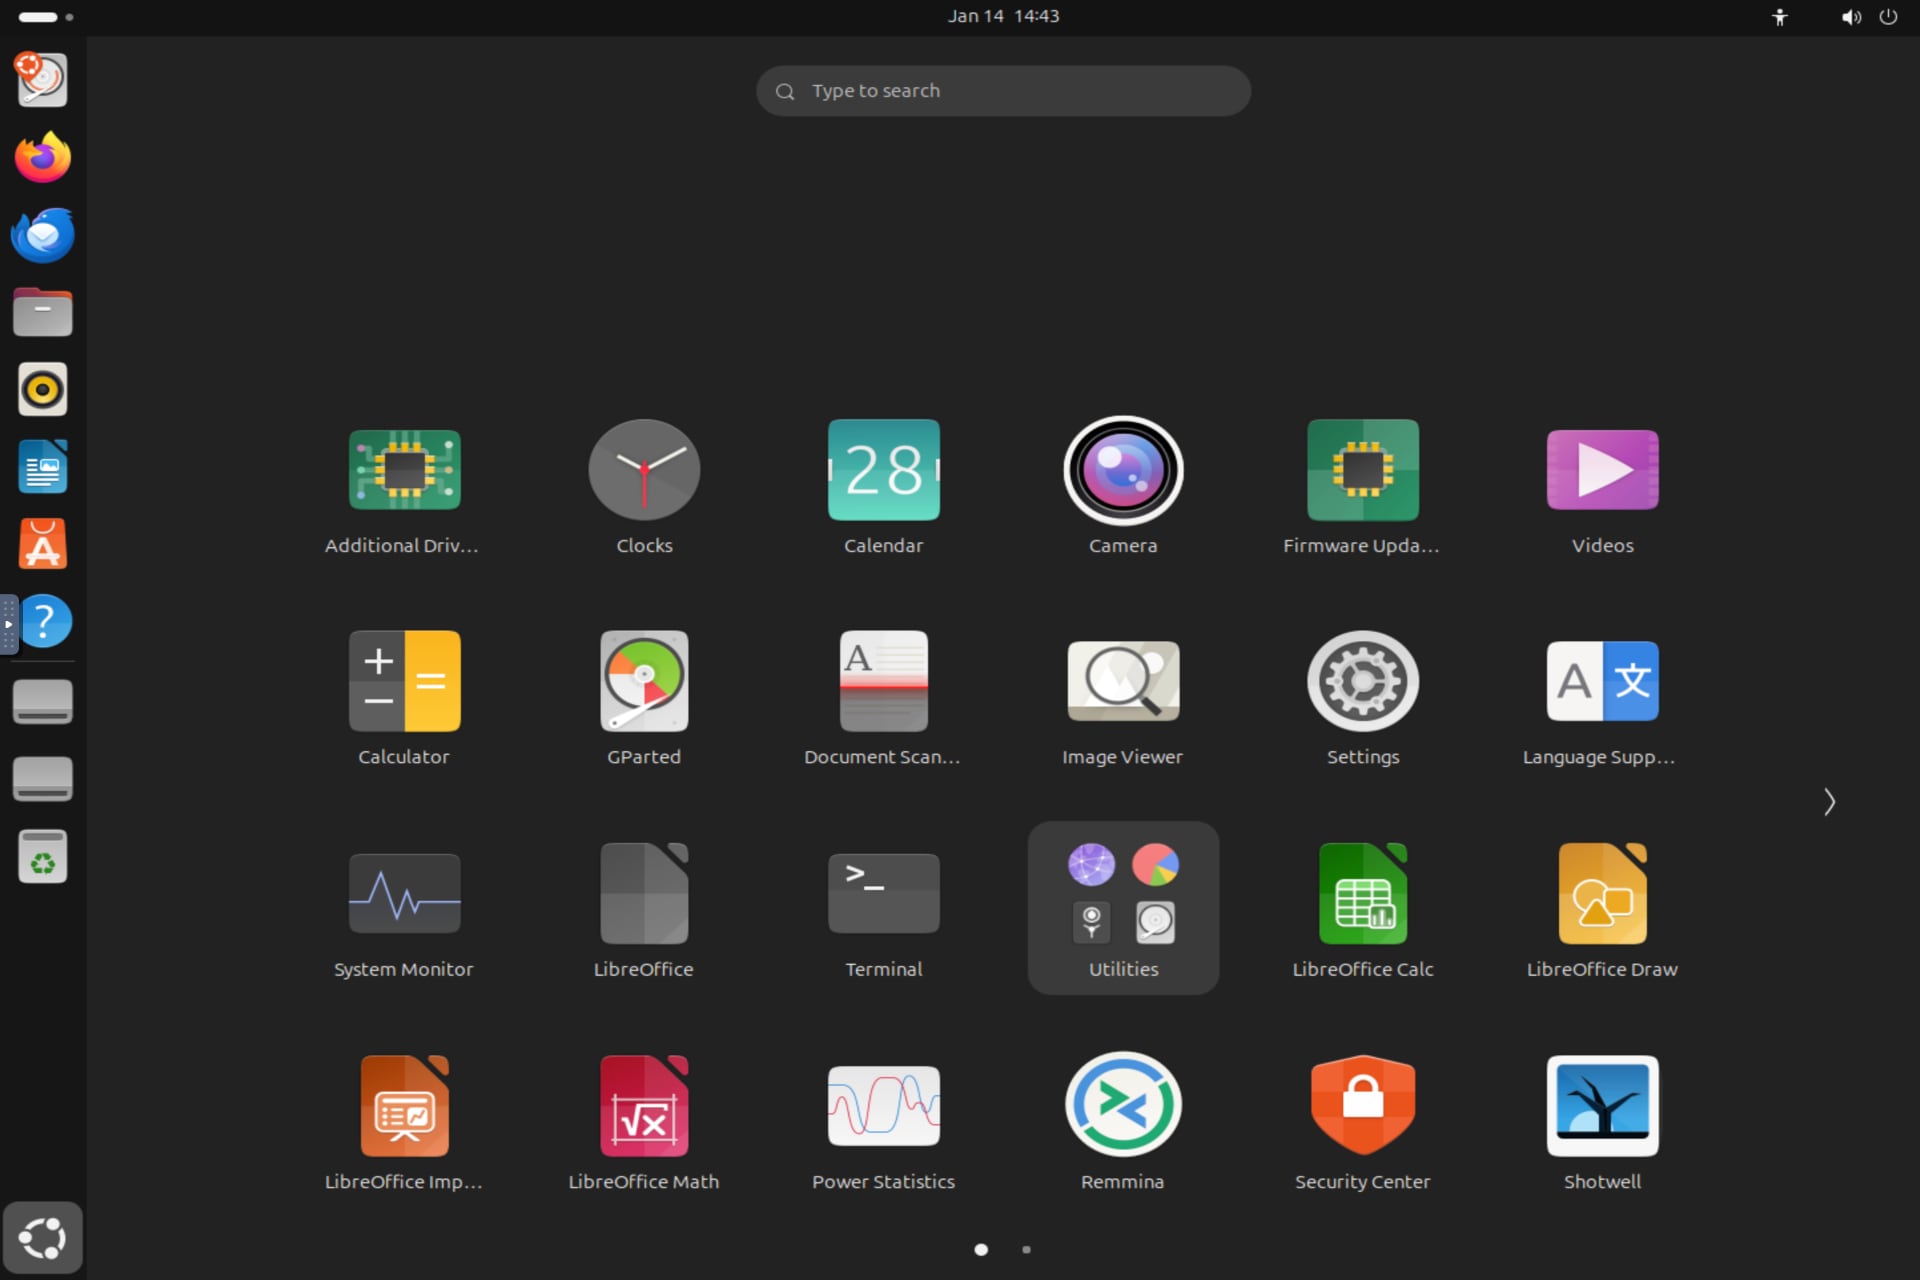This screenshot has width=1920, height=1280.
Task: Open LibreOffice Start Center
Action: coord(644,911)
